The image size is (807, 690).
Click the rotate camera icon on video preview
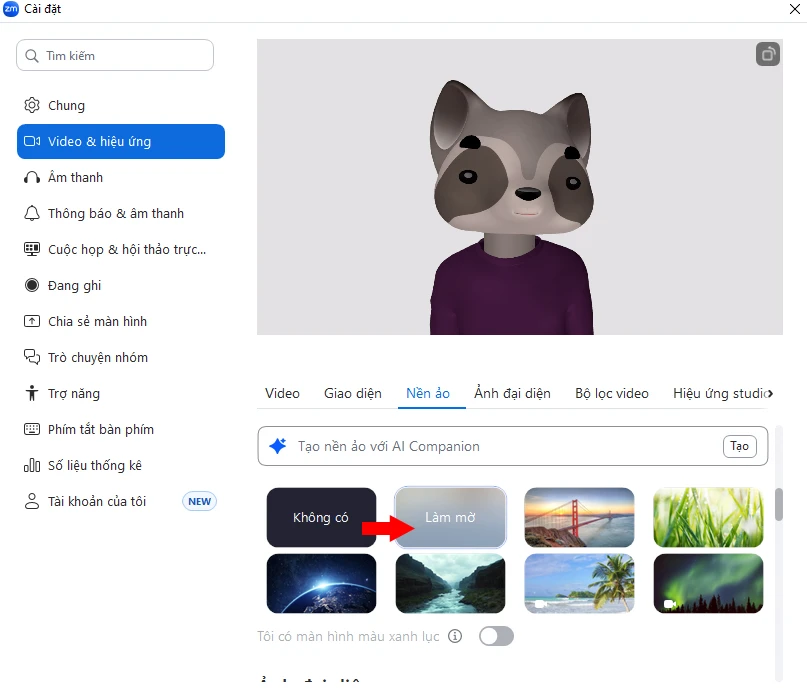pos(767,54)
